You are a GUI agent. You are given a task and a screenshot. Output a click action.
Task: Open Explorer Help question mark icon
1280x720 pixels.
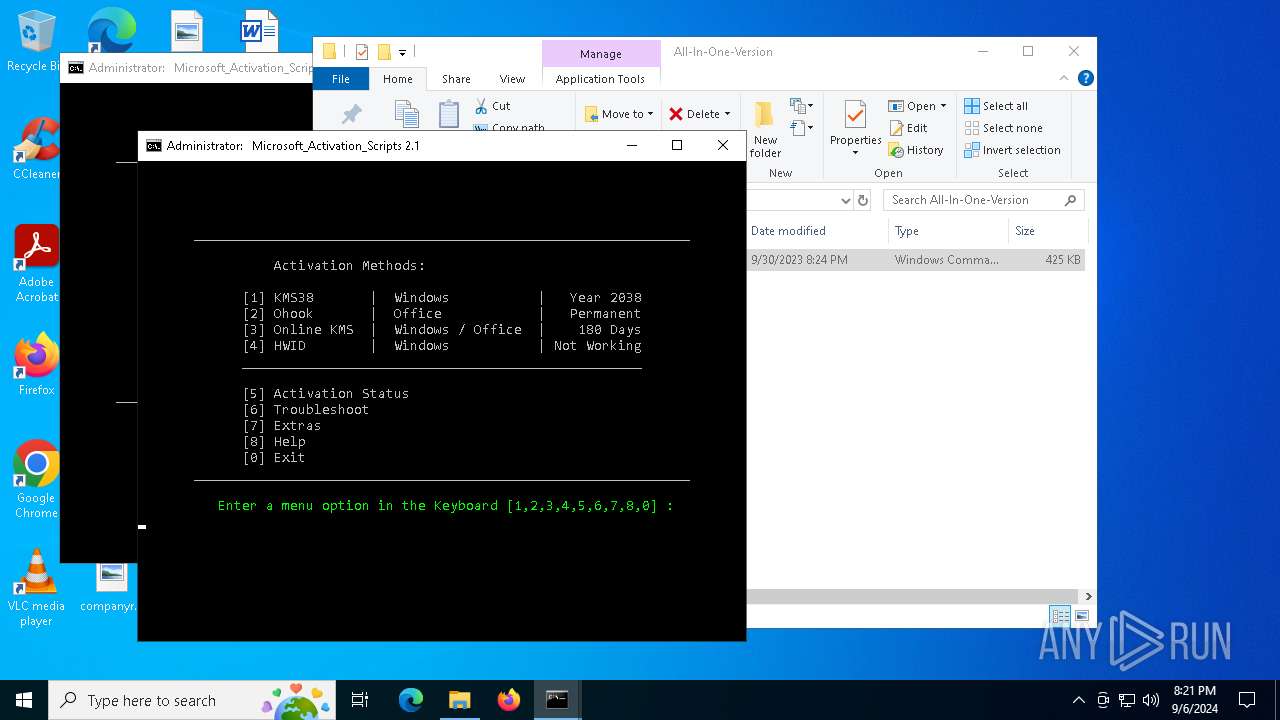coord(1086,78)
